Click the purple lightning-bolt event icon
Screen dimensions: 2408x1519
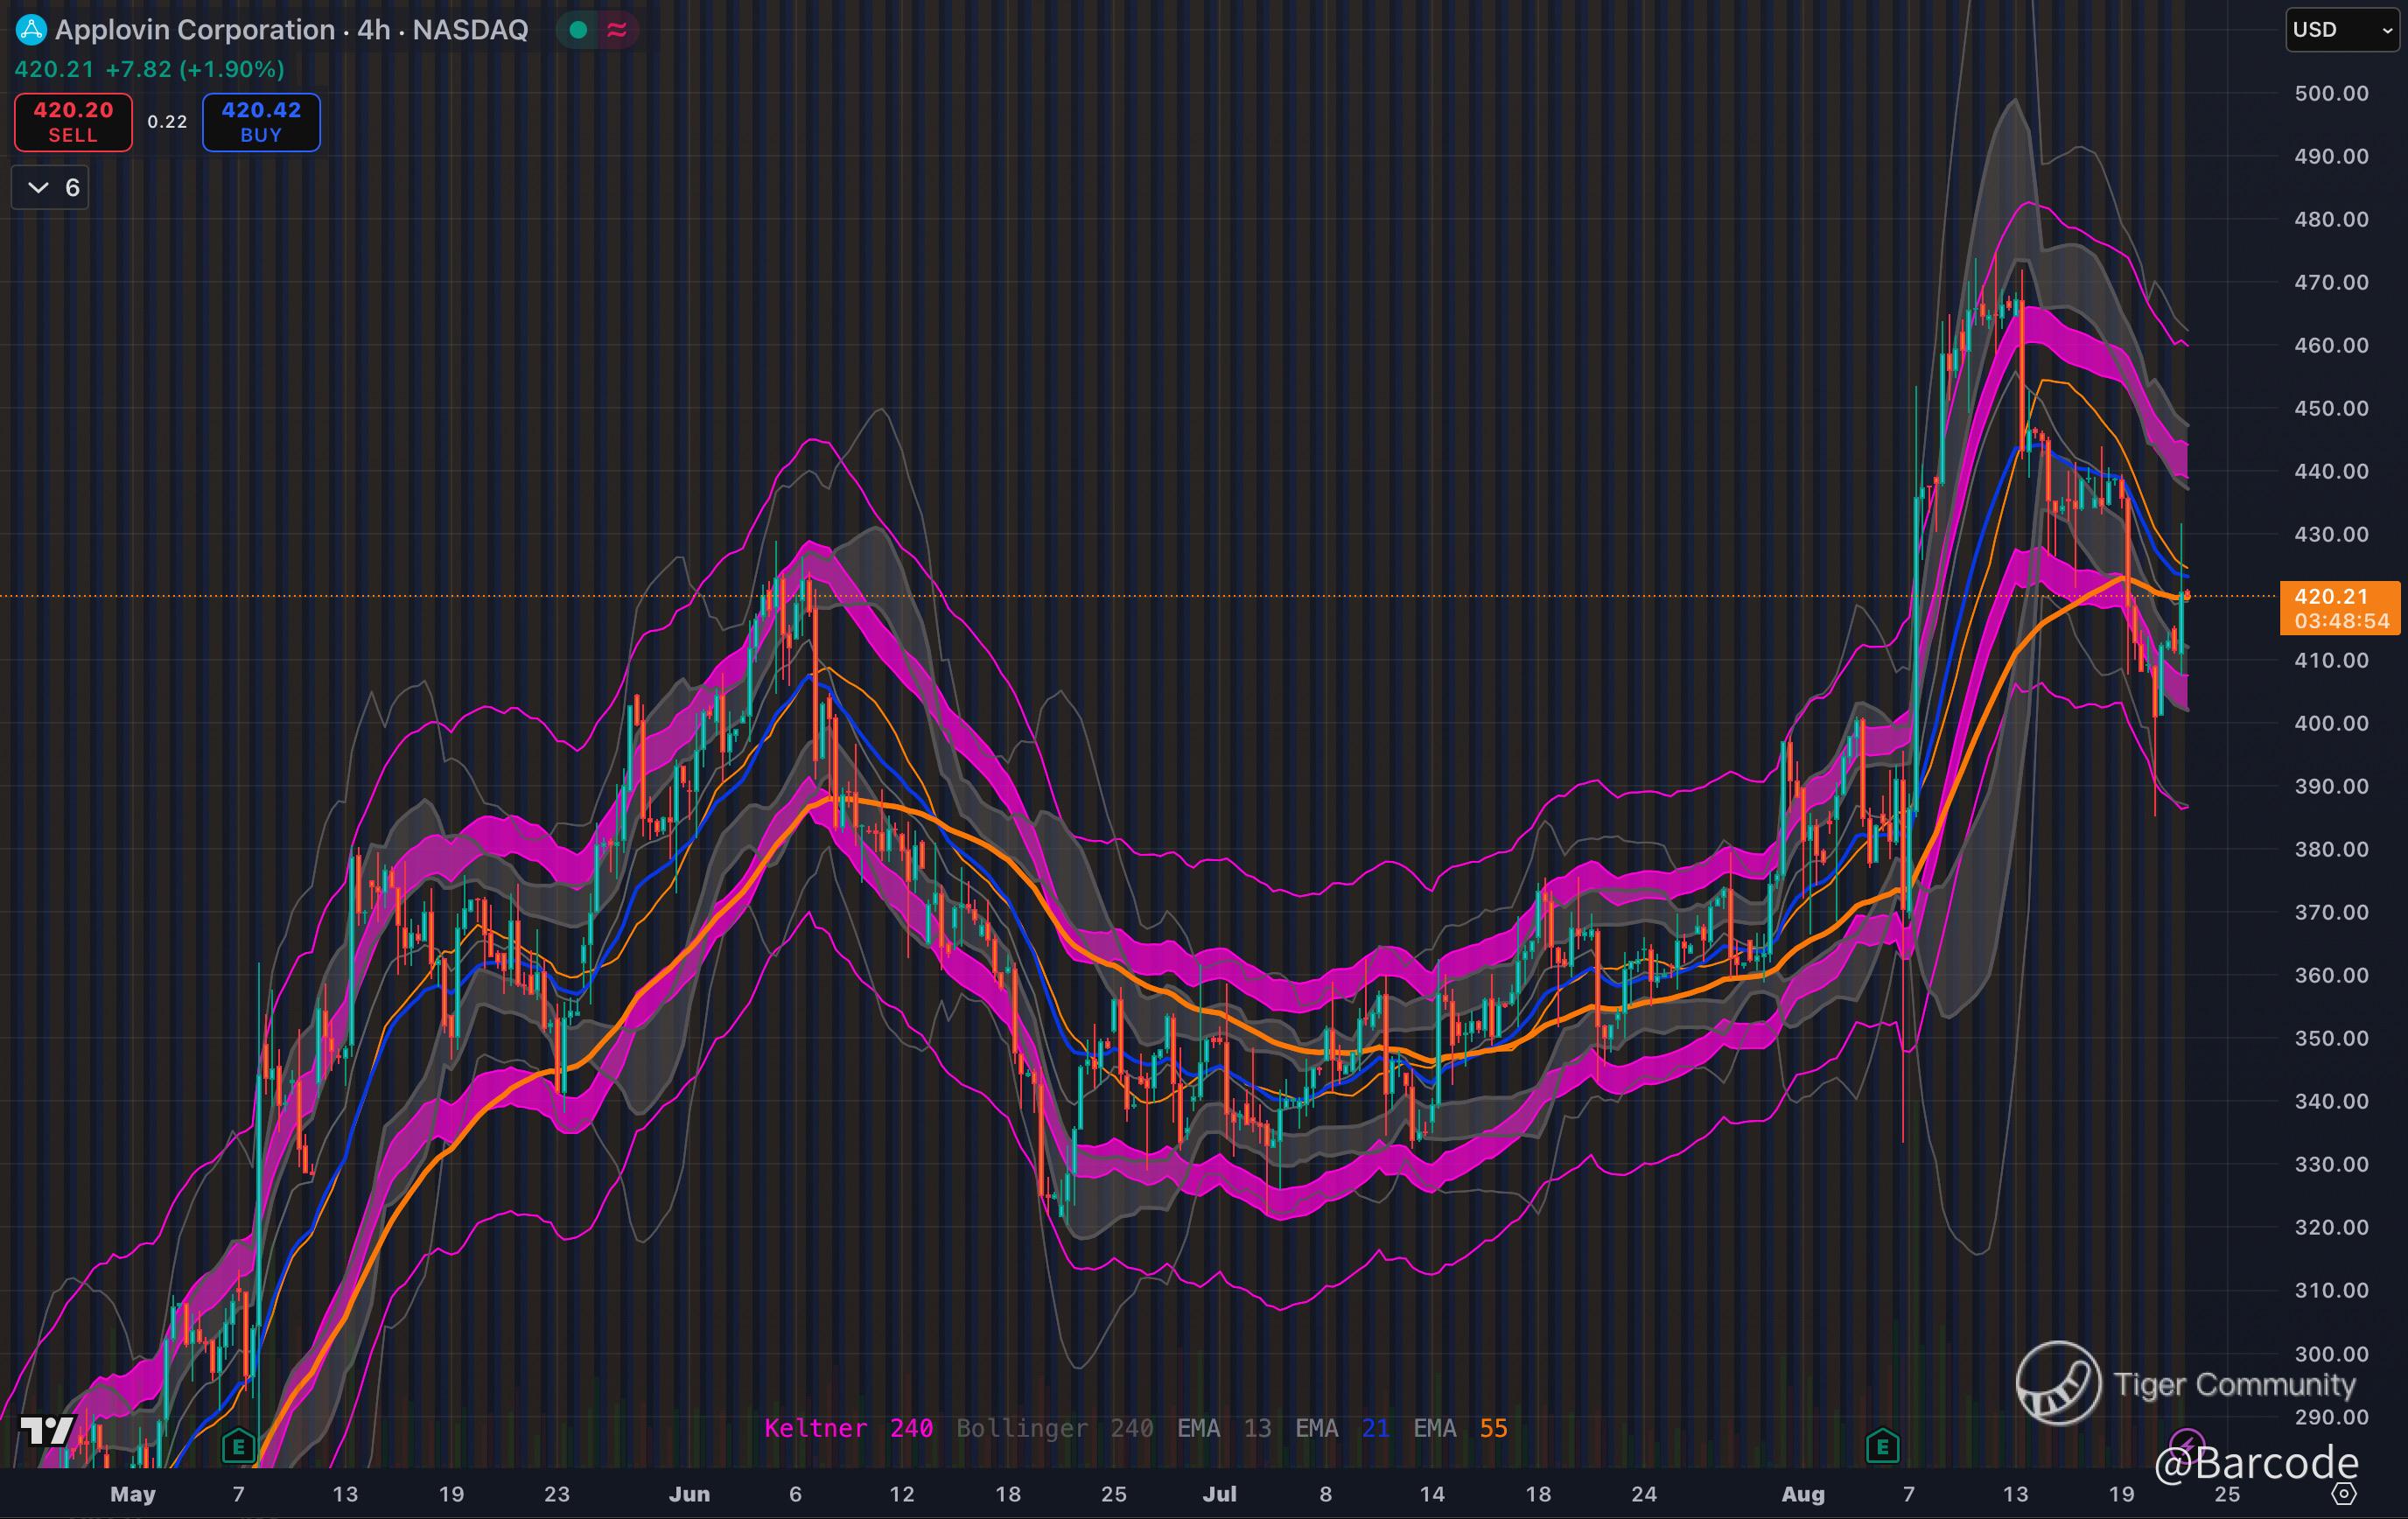(x=2187, y=1444)
